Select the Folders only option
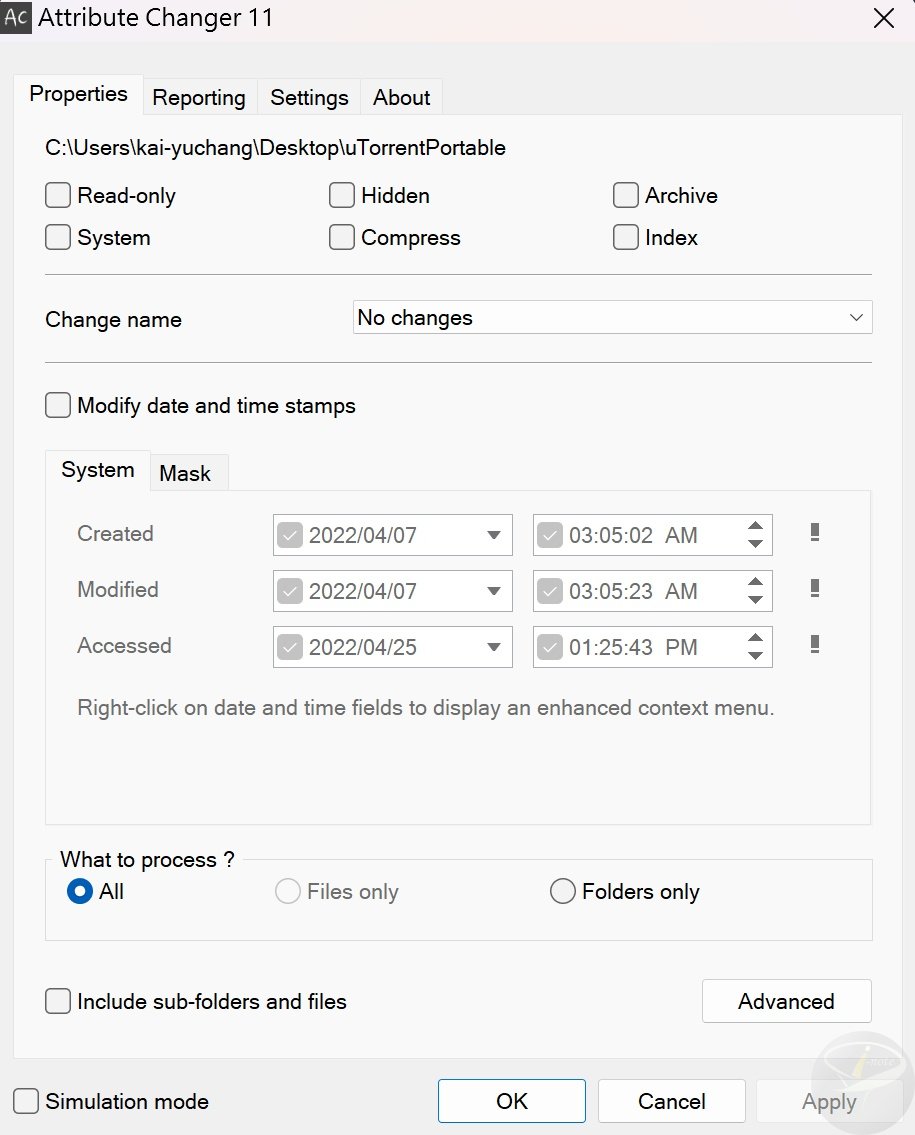This screenshot has width=915, height=1135. (562, 891)
